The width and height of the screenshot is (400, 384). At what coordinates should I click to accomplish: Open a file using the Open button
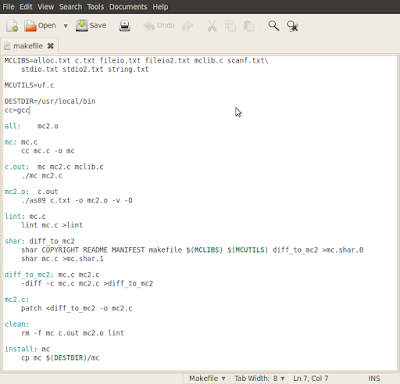point(40,26)
